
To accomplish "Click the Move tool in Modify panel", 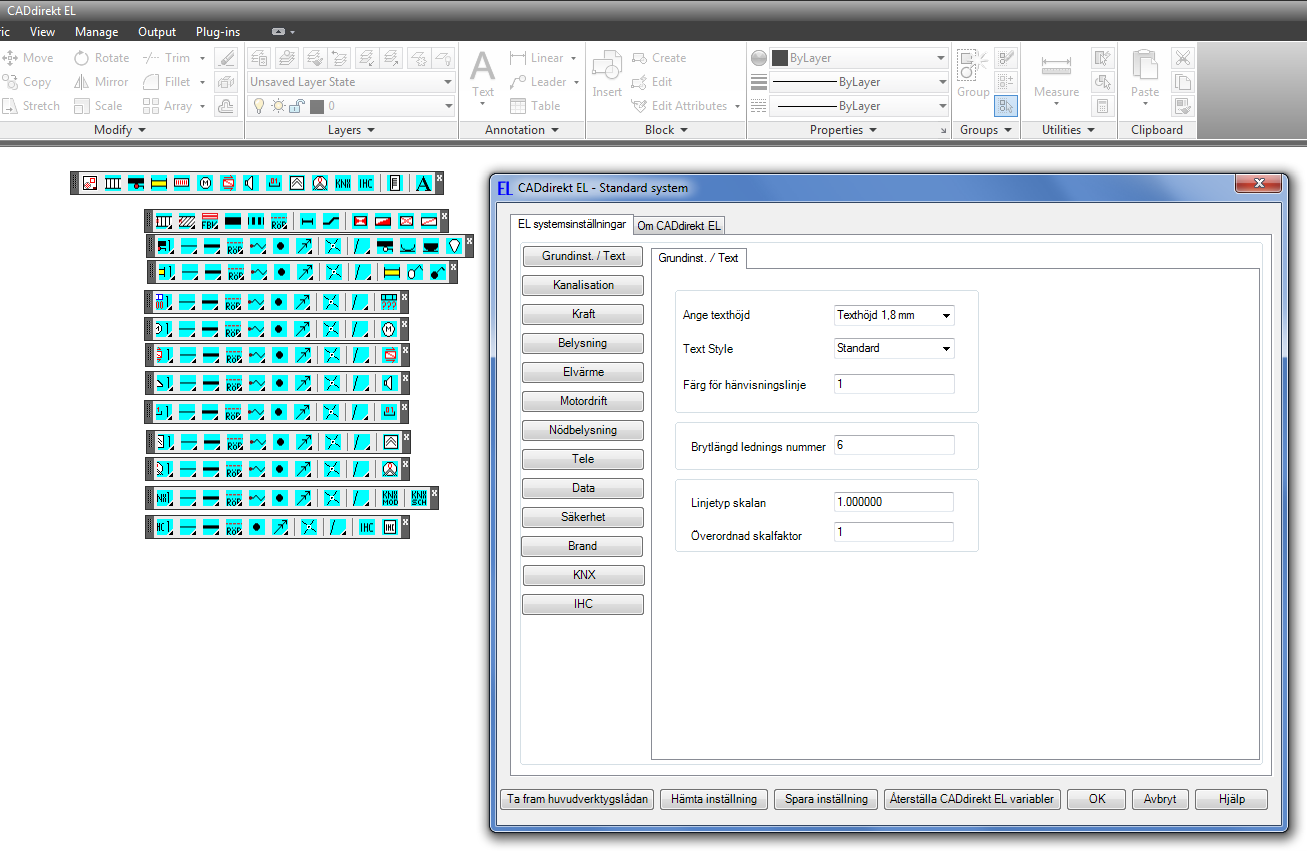I will (x=28, y=58).
